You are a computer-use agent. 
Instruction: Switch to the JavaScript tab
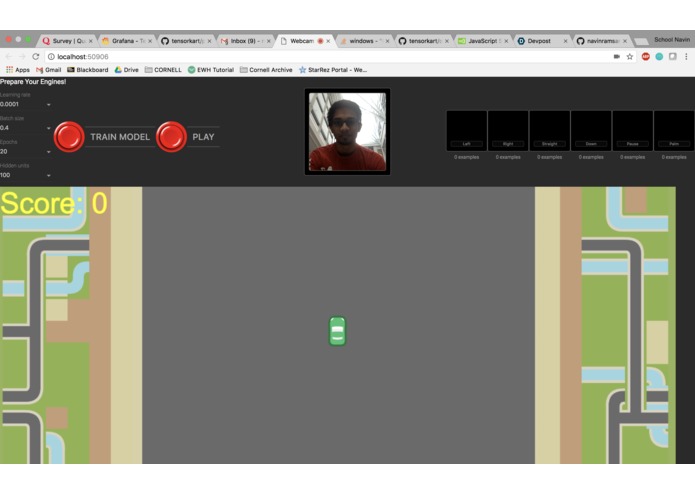point(483,41)
